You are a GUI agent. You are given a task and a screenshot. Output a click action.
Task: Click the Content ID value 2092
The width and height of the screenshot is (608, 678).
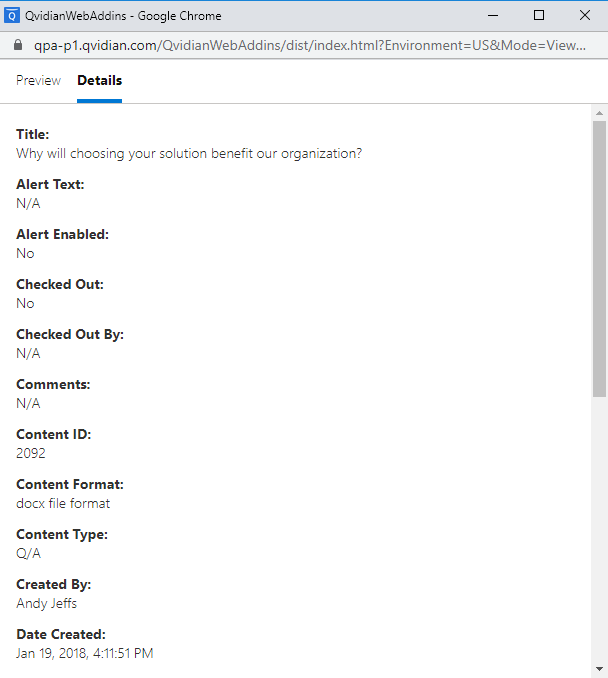pos(31,453)
